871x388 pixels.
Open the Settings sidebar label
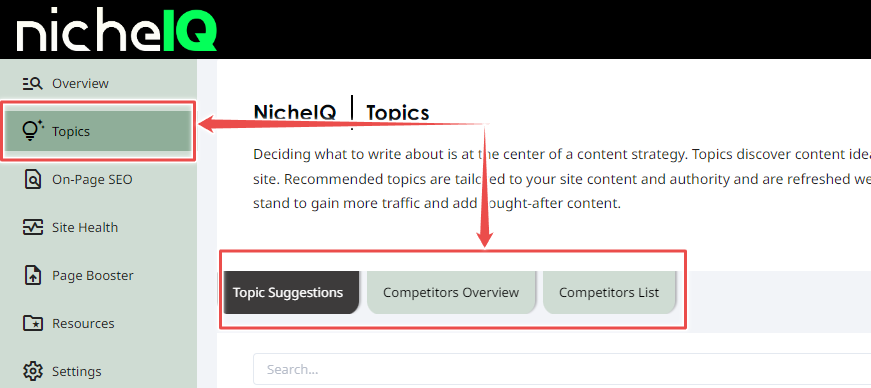pyautogui.click(x=77, y=371)
